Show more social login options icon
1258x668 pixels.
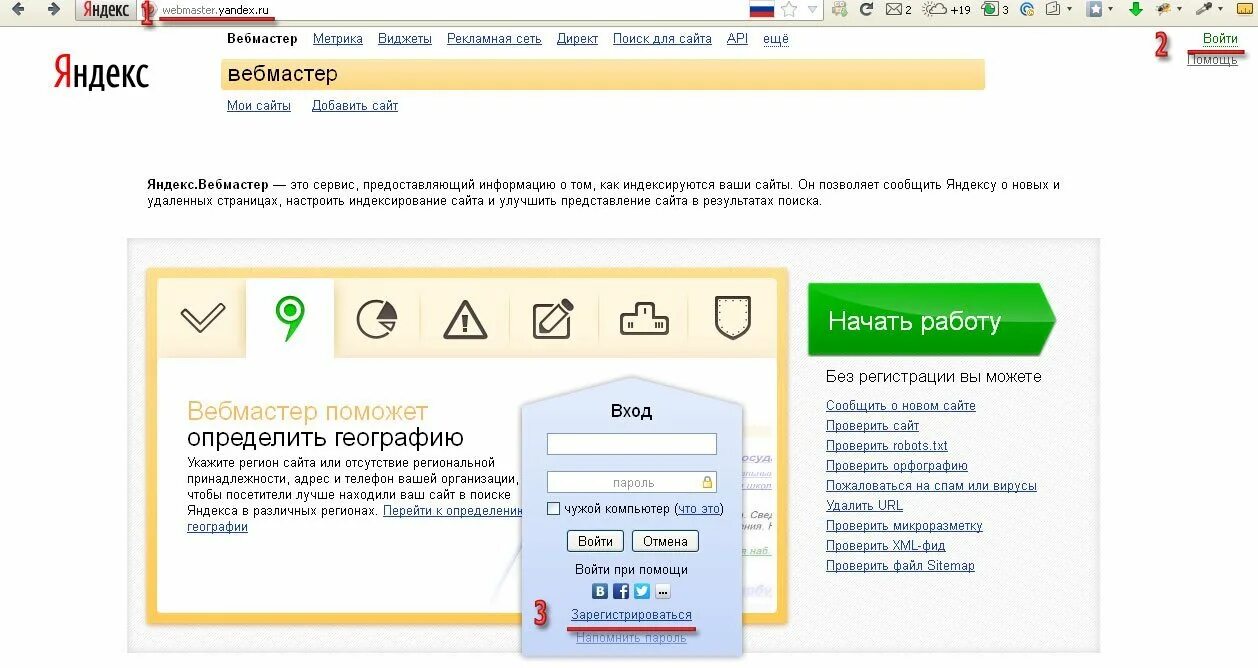662,591
